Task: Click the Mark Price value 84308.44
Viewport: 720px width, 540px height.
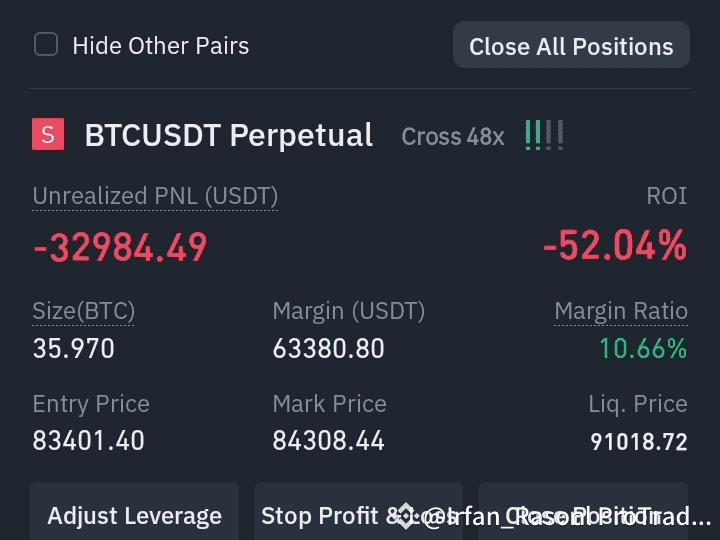Action: point(328,441)
